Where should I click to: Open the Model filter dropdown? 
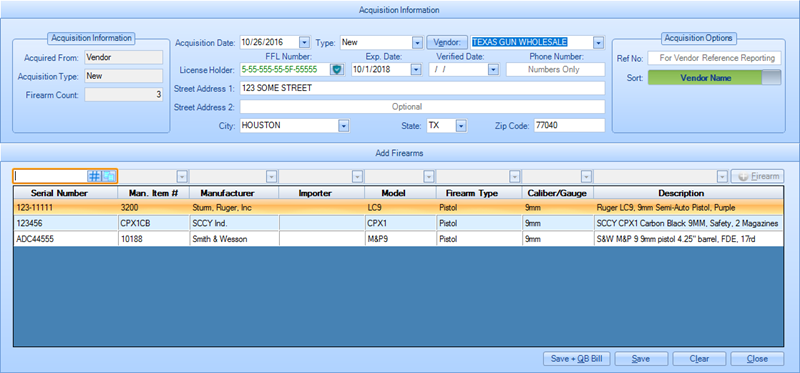coord(429,177)
